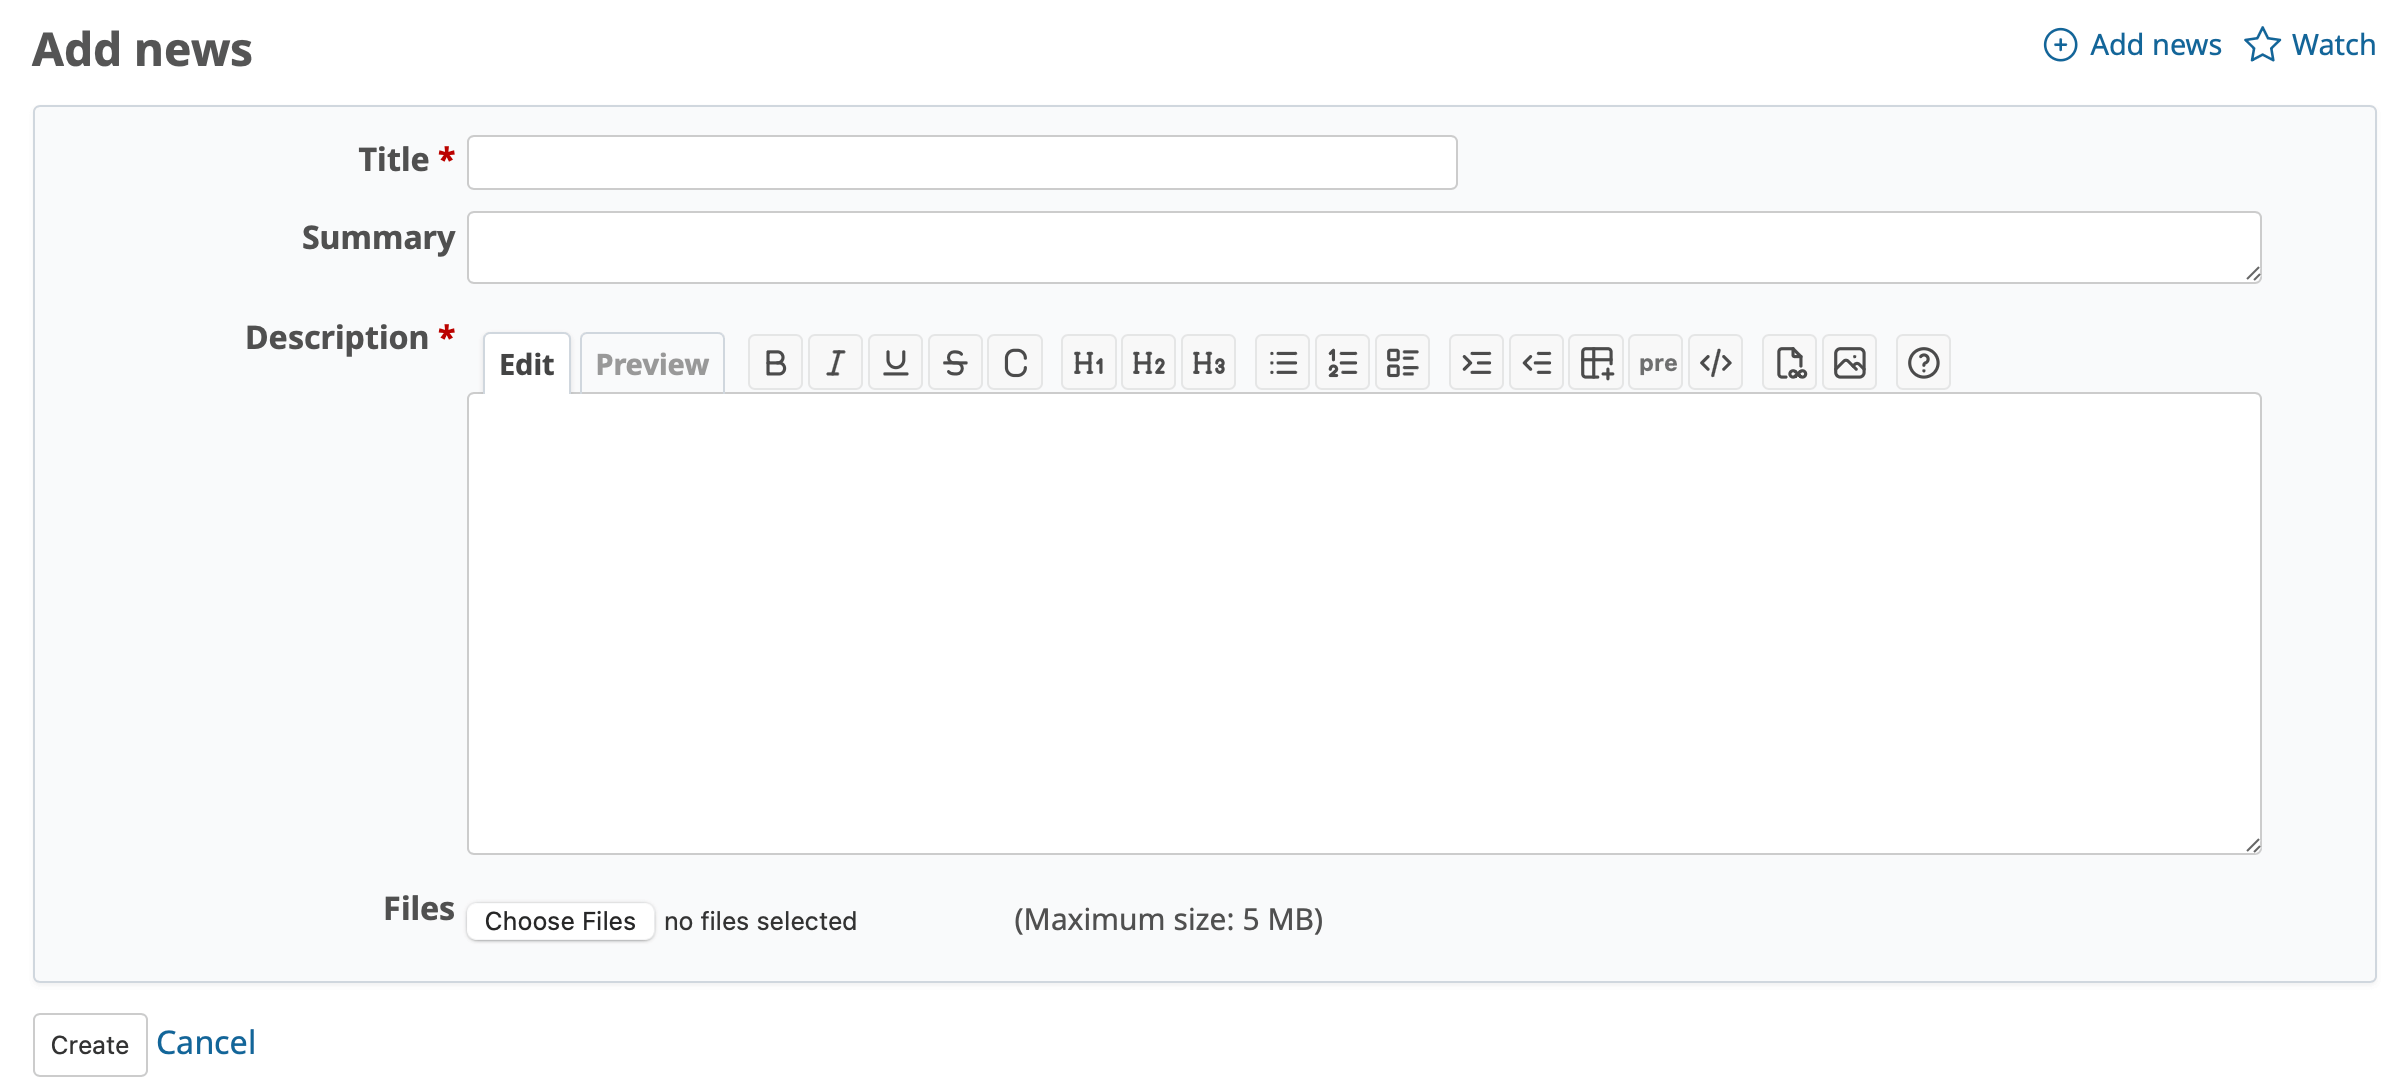The height and width of the screenshot is (1090, 2404).
Task: Insert an unordered bullet list
Action: point(1282,363)
